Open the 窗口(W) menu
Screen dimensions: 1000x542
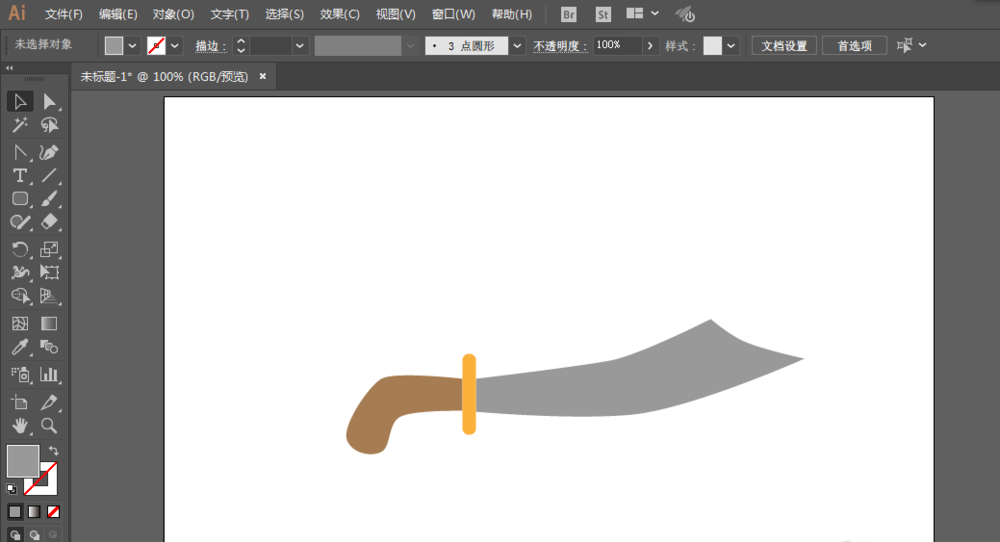point(453,15)
